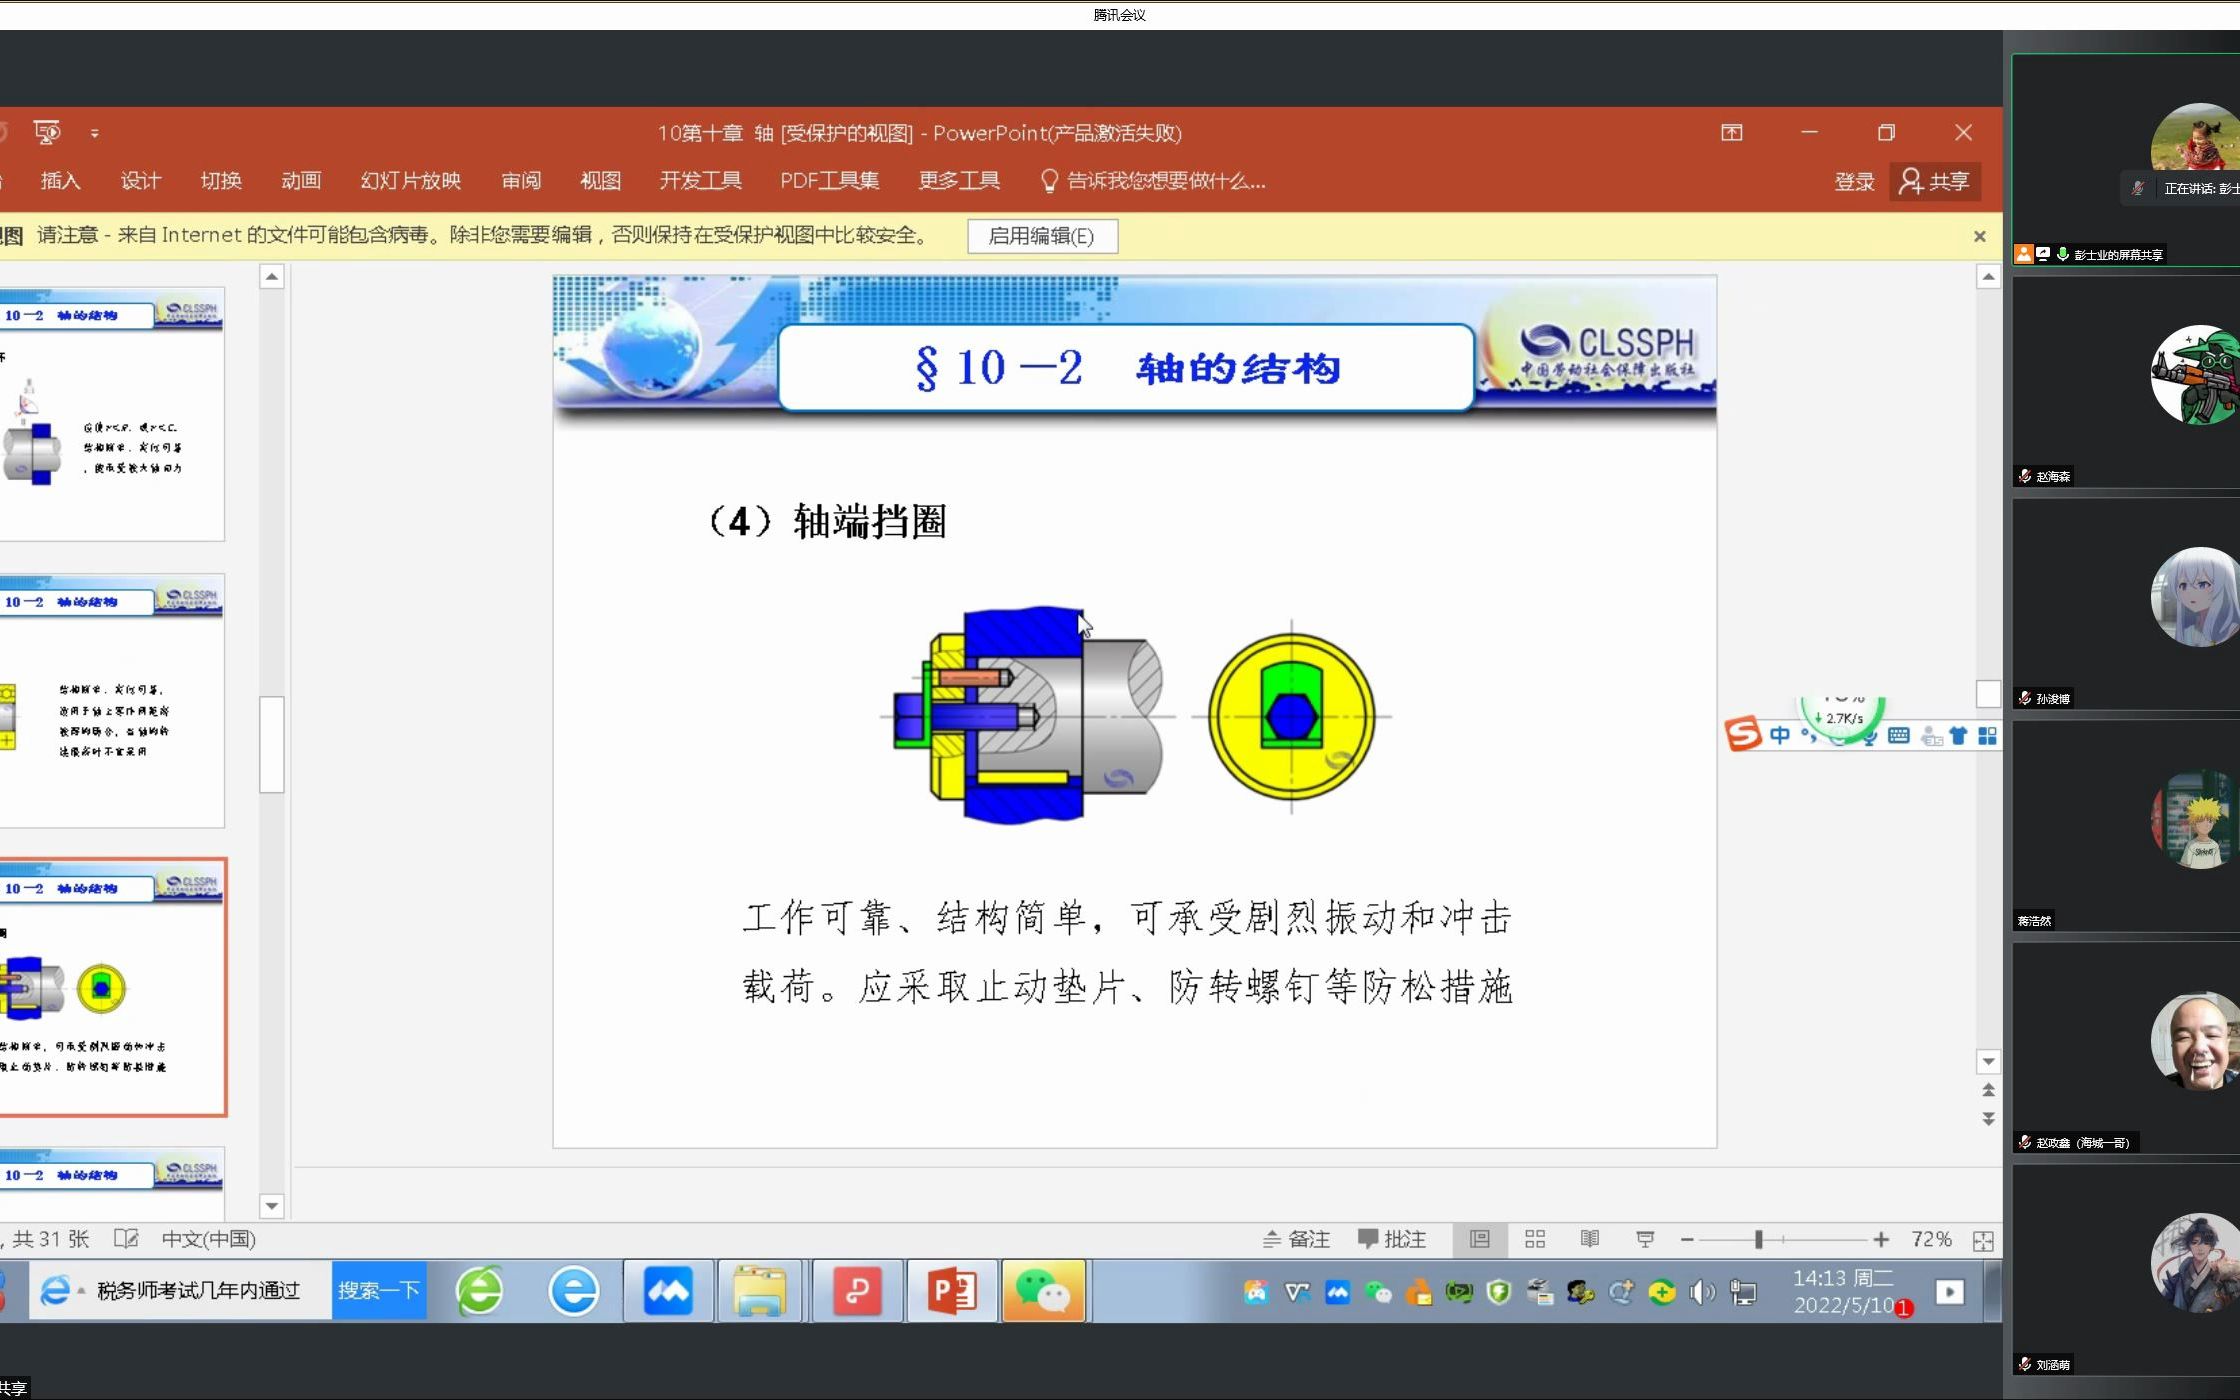The image size is (2240, 1400).
Task: Open the PowerPoint taskbar icon
Action: [952, 1291]
